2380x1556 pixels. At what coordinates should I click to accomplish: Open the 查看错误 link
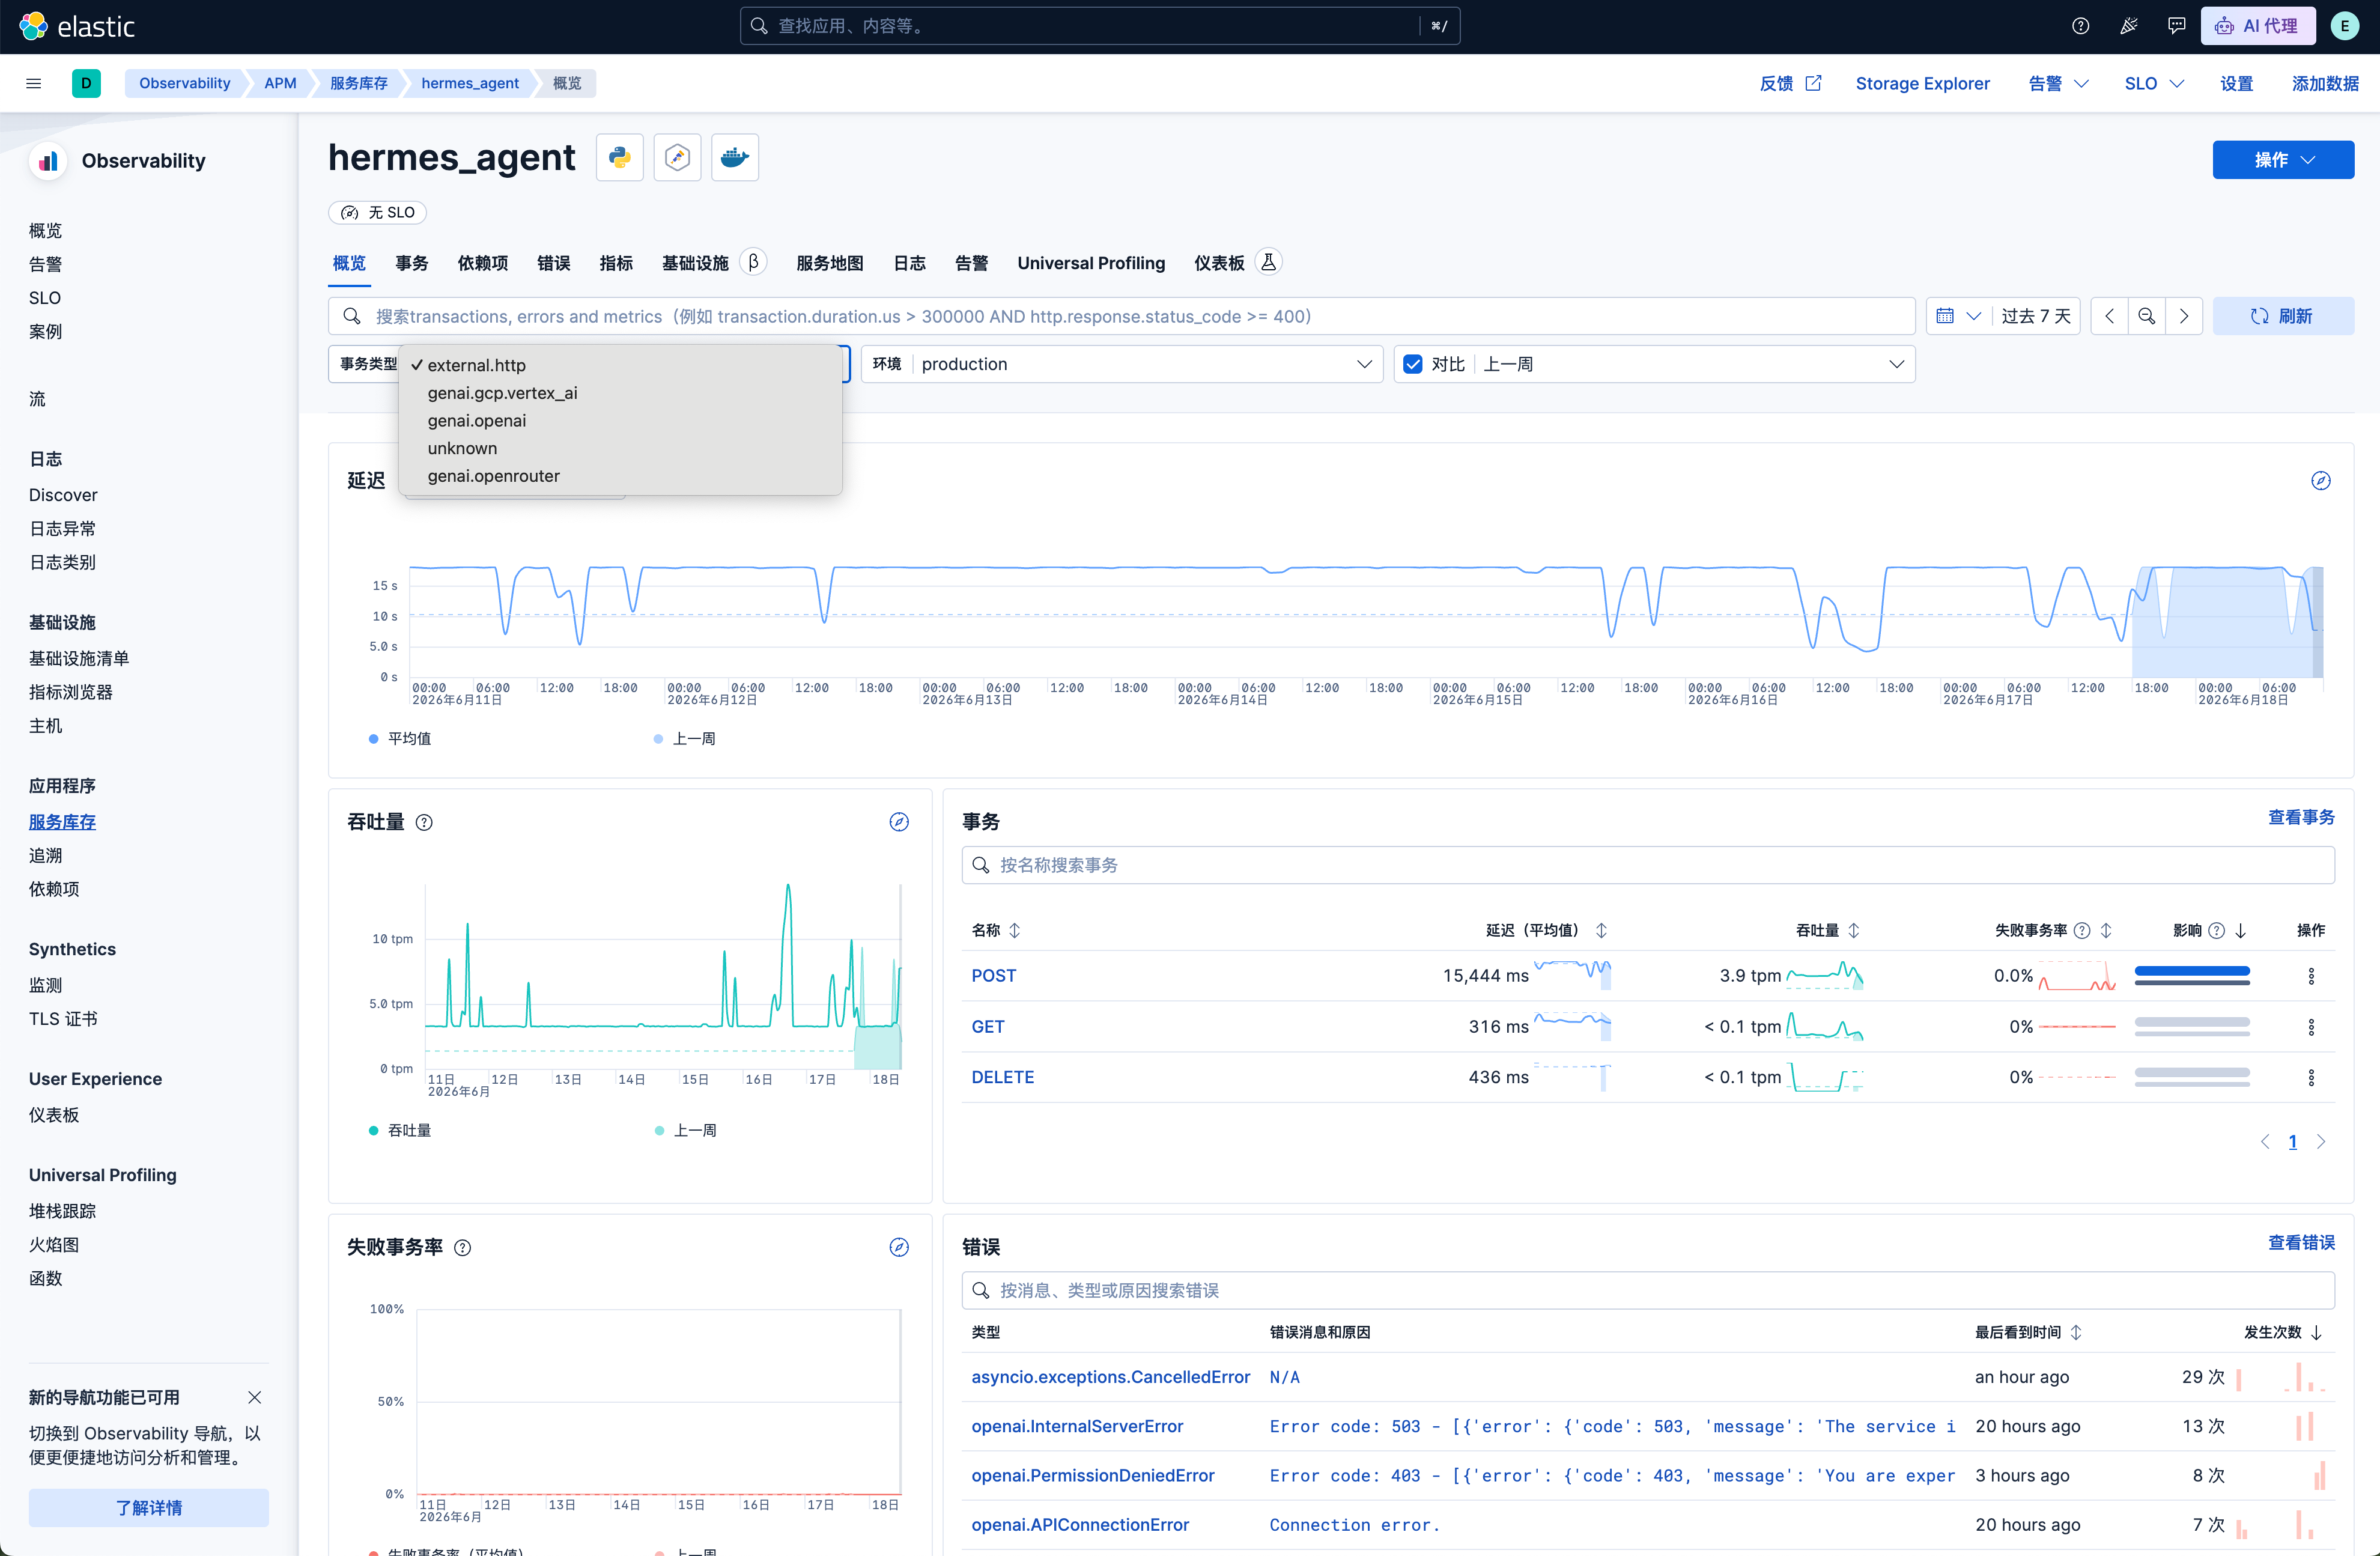2300,1242
